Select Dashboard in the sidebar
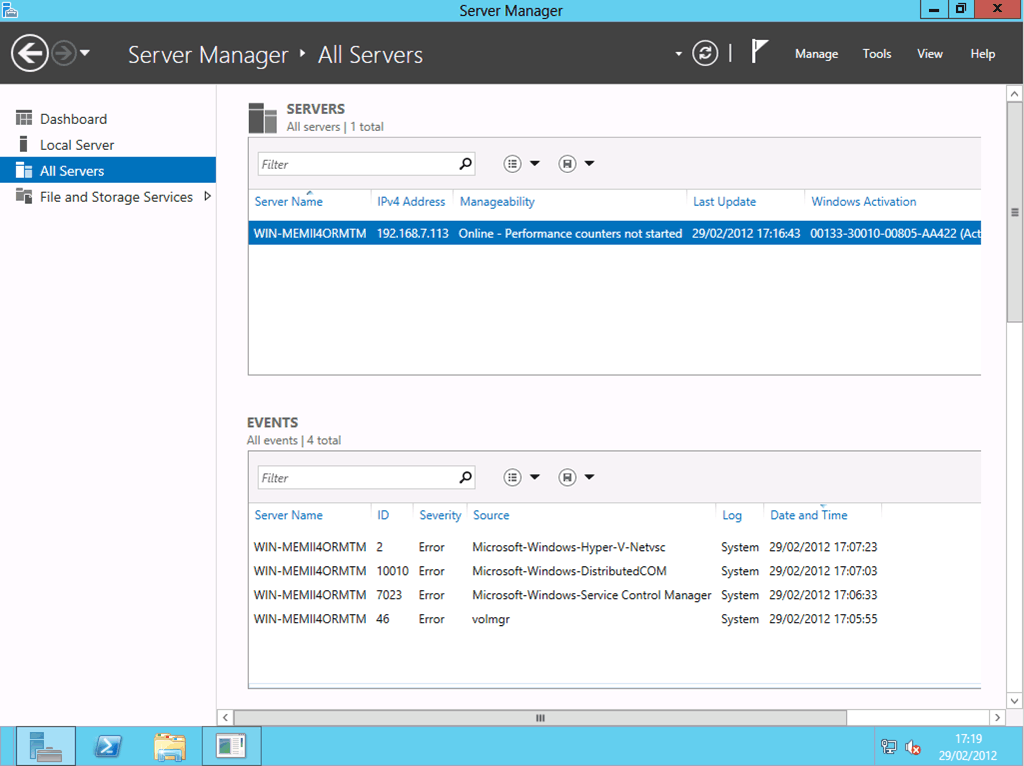Screen dimensions: 1024x766 (73, 119)
